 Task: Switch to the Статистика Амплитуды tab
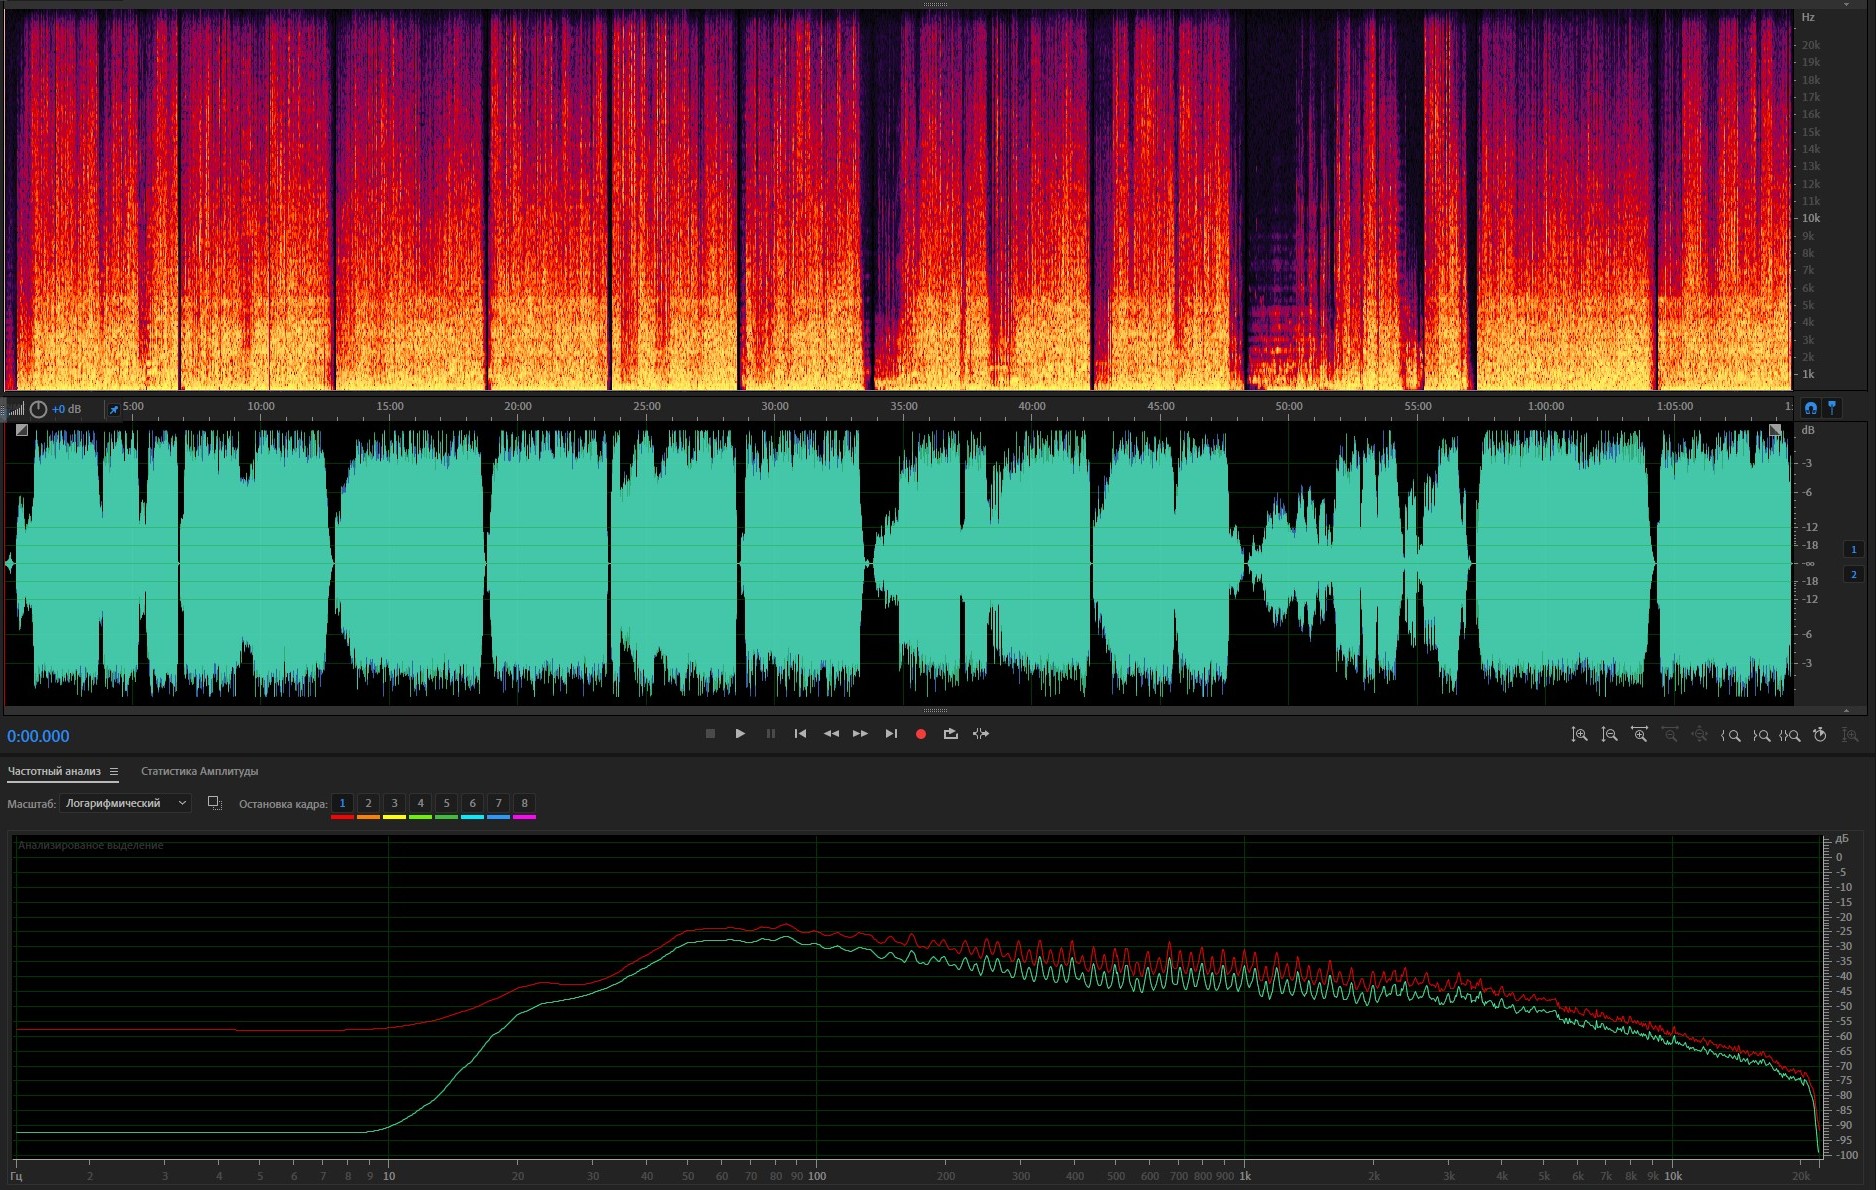point(199,772)
